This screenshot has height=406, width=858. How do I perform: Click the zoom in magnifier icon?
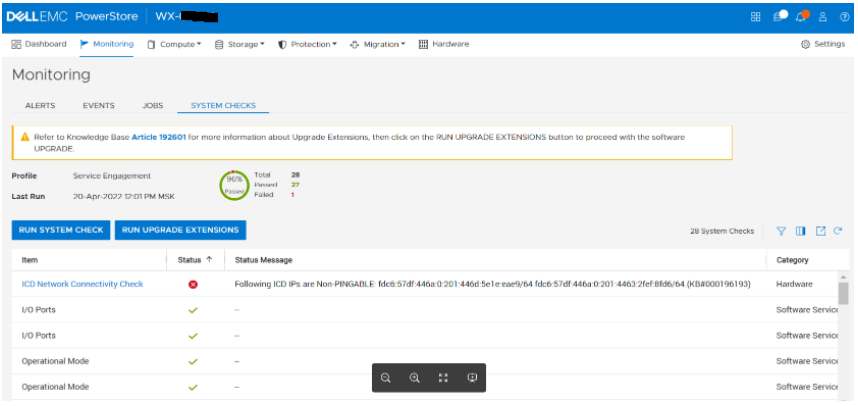pyautogui.click(x=415, y=378)
